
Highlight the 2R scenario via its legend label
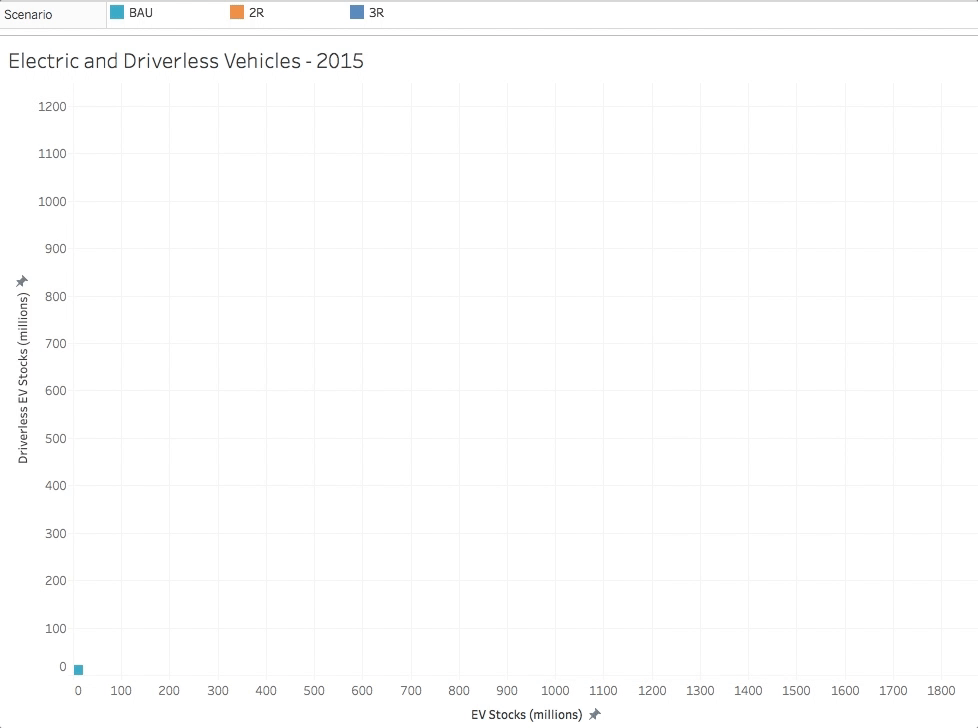pos(256,13)
